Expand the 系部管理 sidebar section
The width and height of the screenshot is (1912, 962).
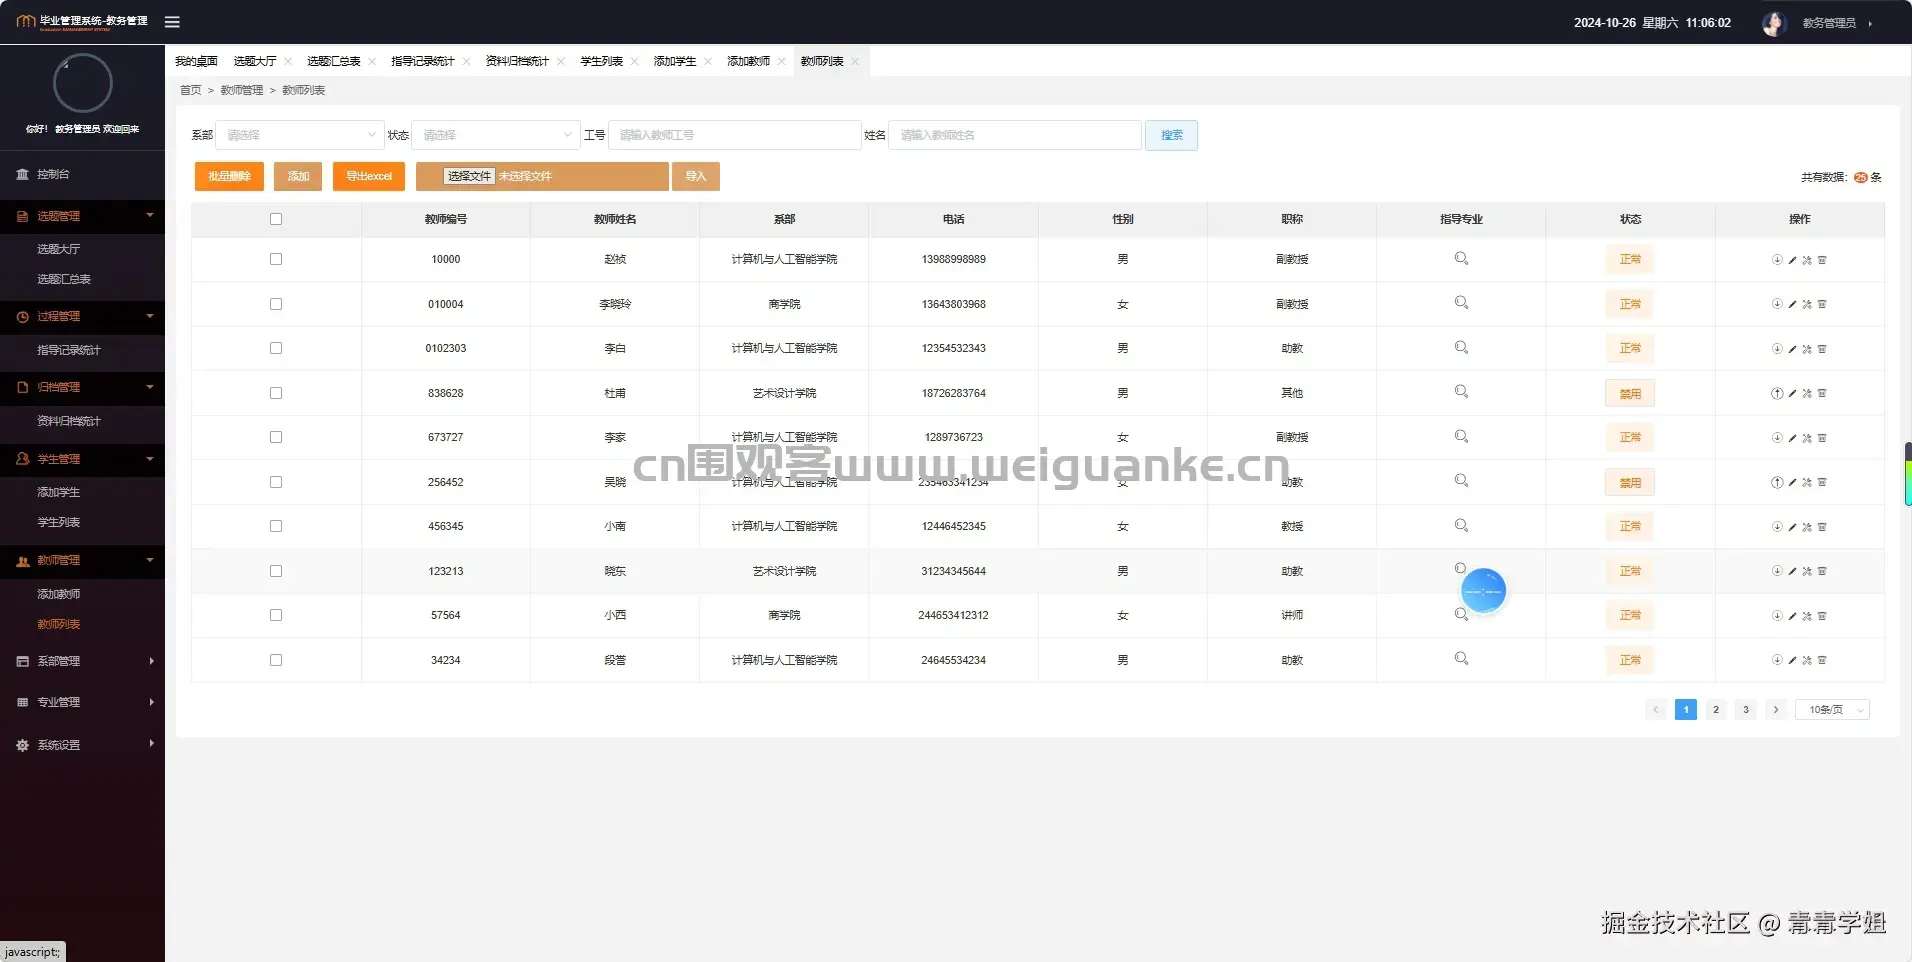coord(82,661)
